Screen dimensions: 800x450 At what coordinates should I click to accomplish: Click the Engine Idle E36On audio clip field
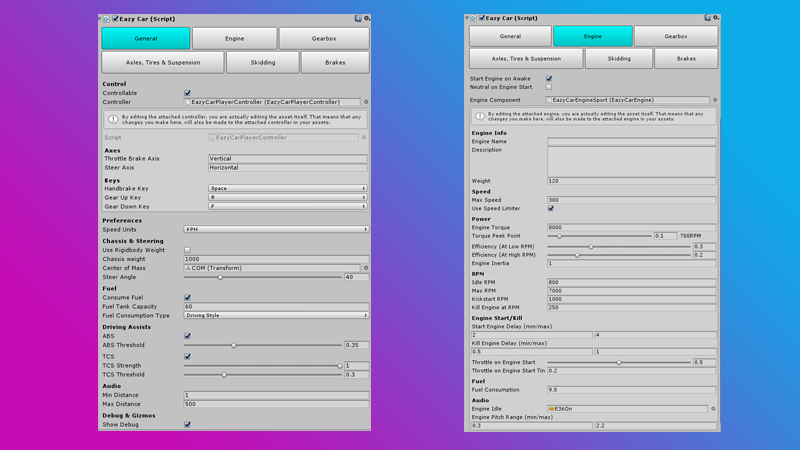click(x=628, y=409)
